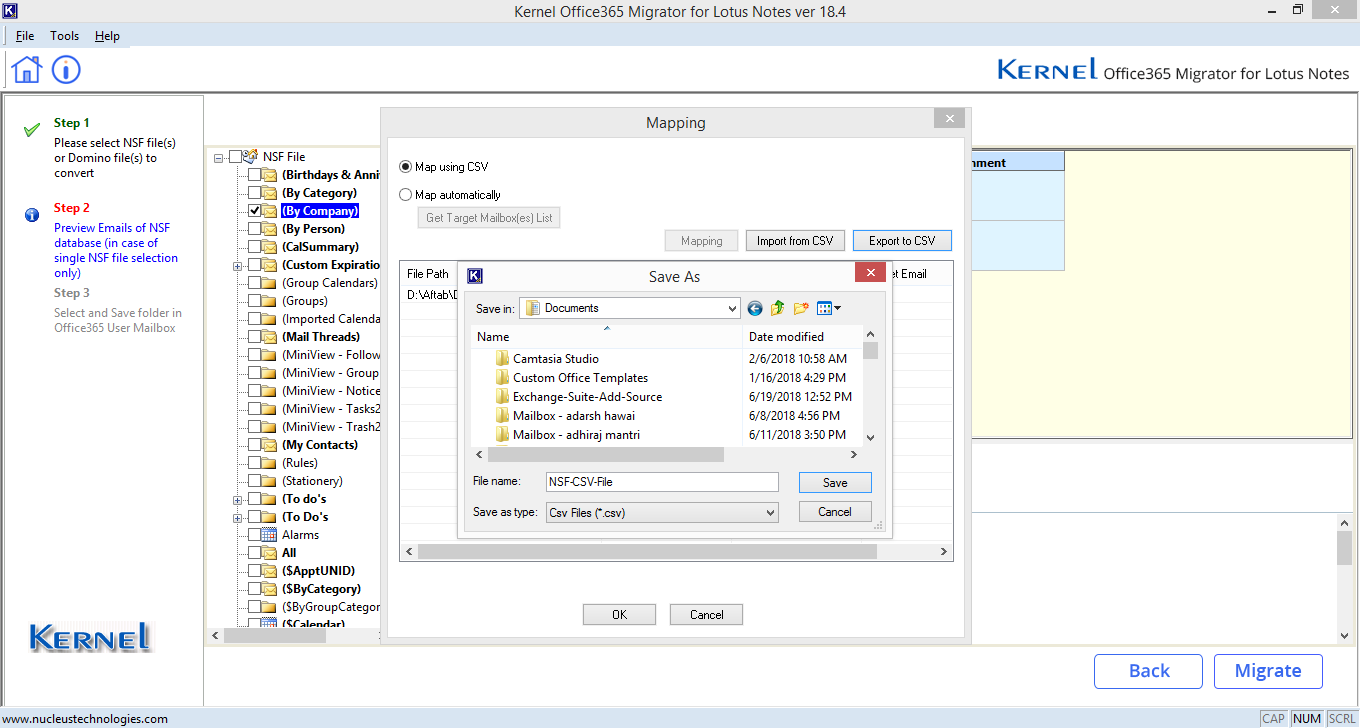Screen dimensions: 1360x728
Task: Create New Folder icon in Save As dialog
Action: click(x=801, y=308)
